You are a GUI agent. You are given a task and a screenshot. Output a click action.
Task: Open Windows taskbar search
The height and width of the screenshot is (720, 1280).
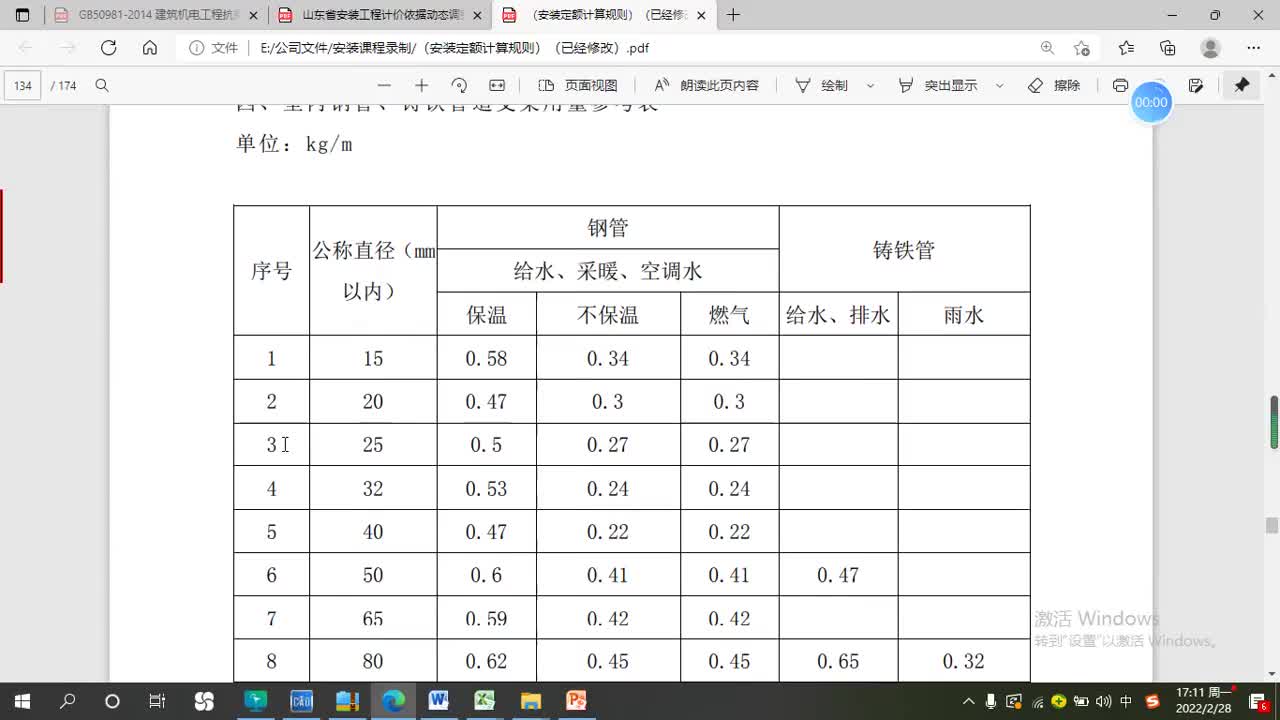coord(68,701)
